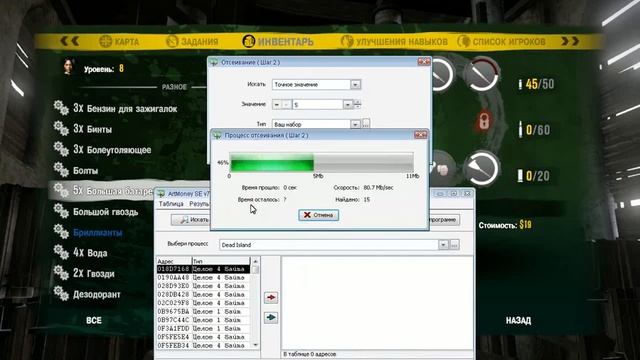Select address row 0F5FE5E4

pos(203,337)
